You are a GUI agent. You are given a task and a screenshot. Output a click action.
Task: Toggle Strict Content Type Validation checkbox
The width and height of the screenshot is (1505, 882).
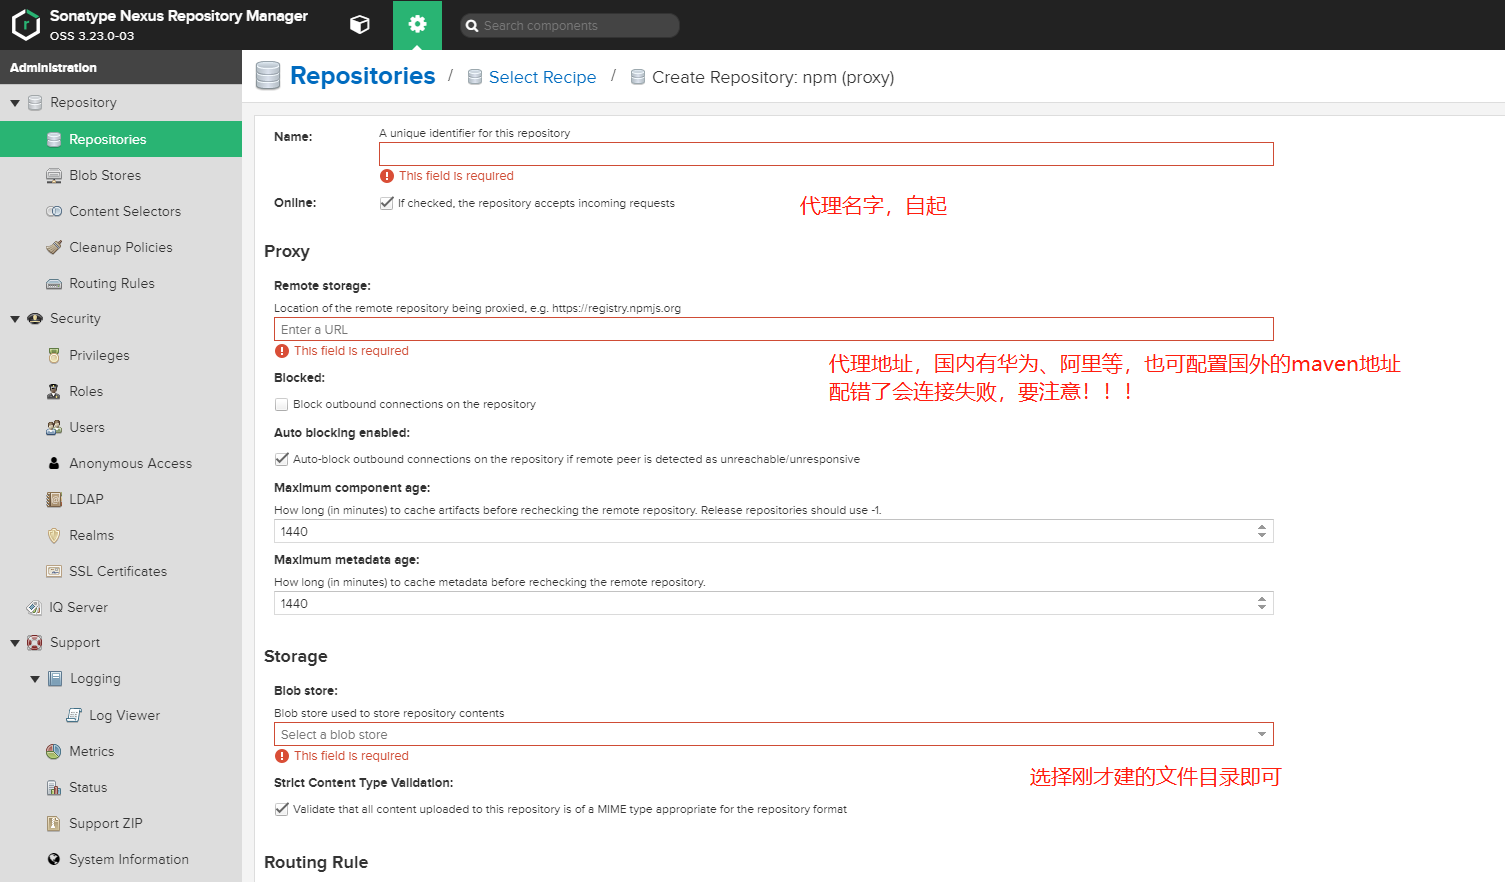[281, 809]
